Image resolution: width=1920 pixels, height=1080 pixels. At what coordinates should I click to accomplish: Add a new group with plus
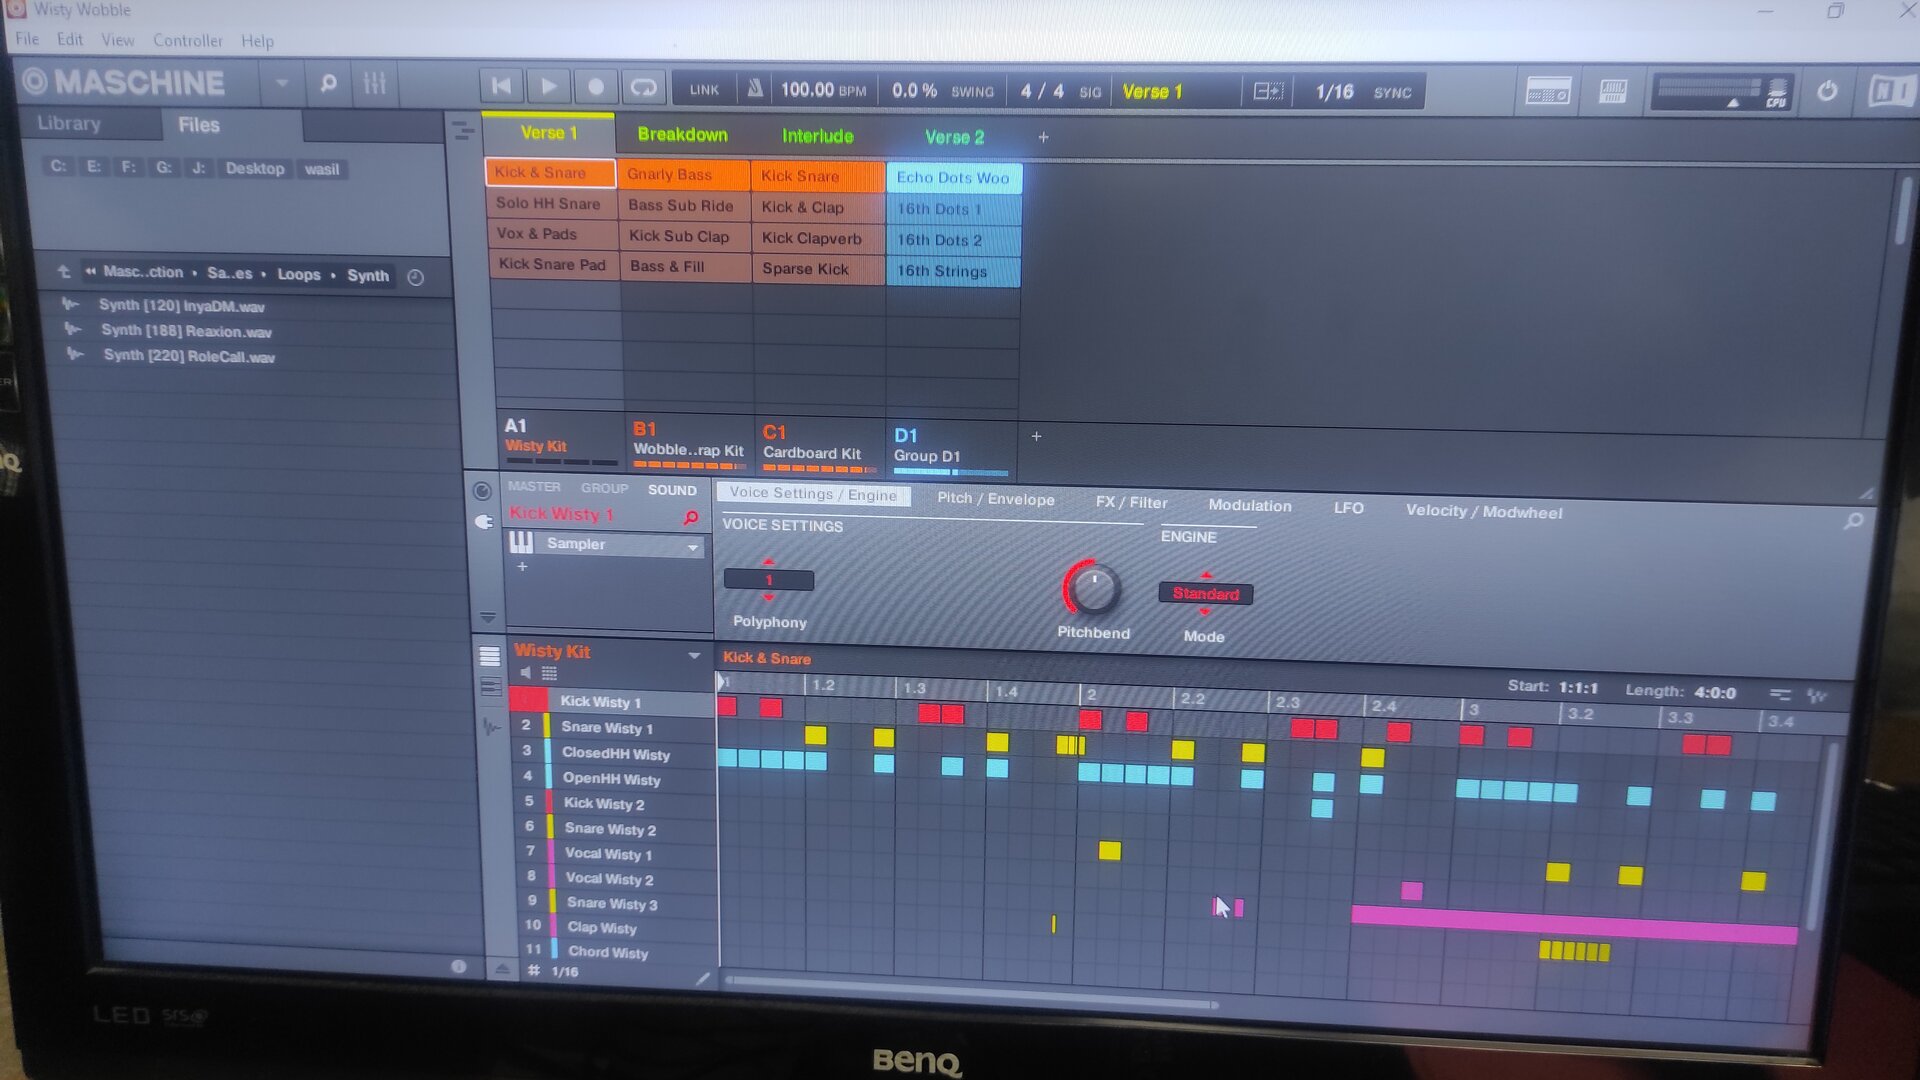pos(1036,436)
